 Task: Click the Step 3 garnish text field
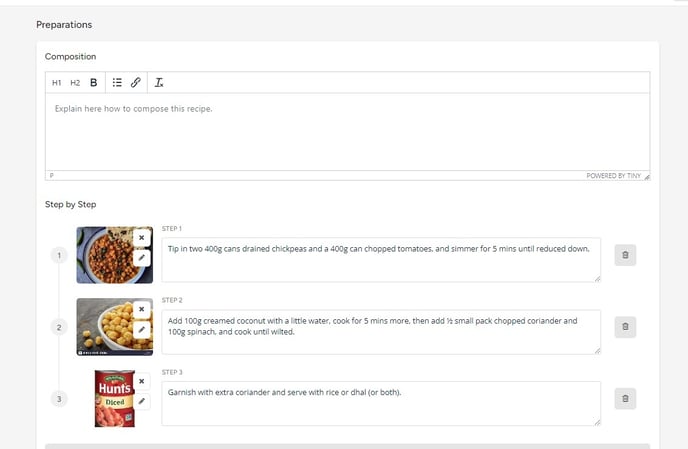click(x=381, y=403)
